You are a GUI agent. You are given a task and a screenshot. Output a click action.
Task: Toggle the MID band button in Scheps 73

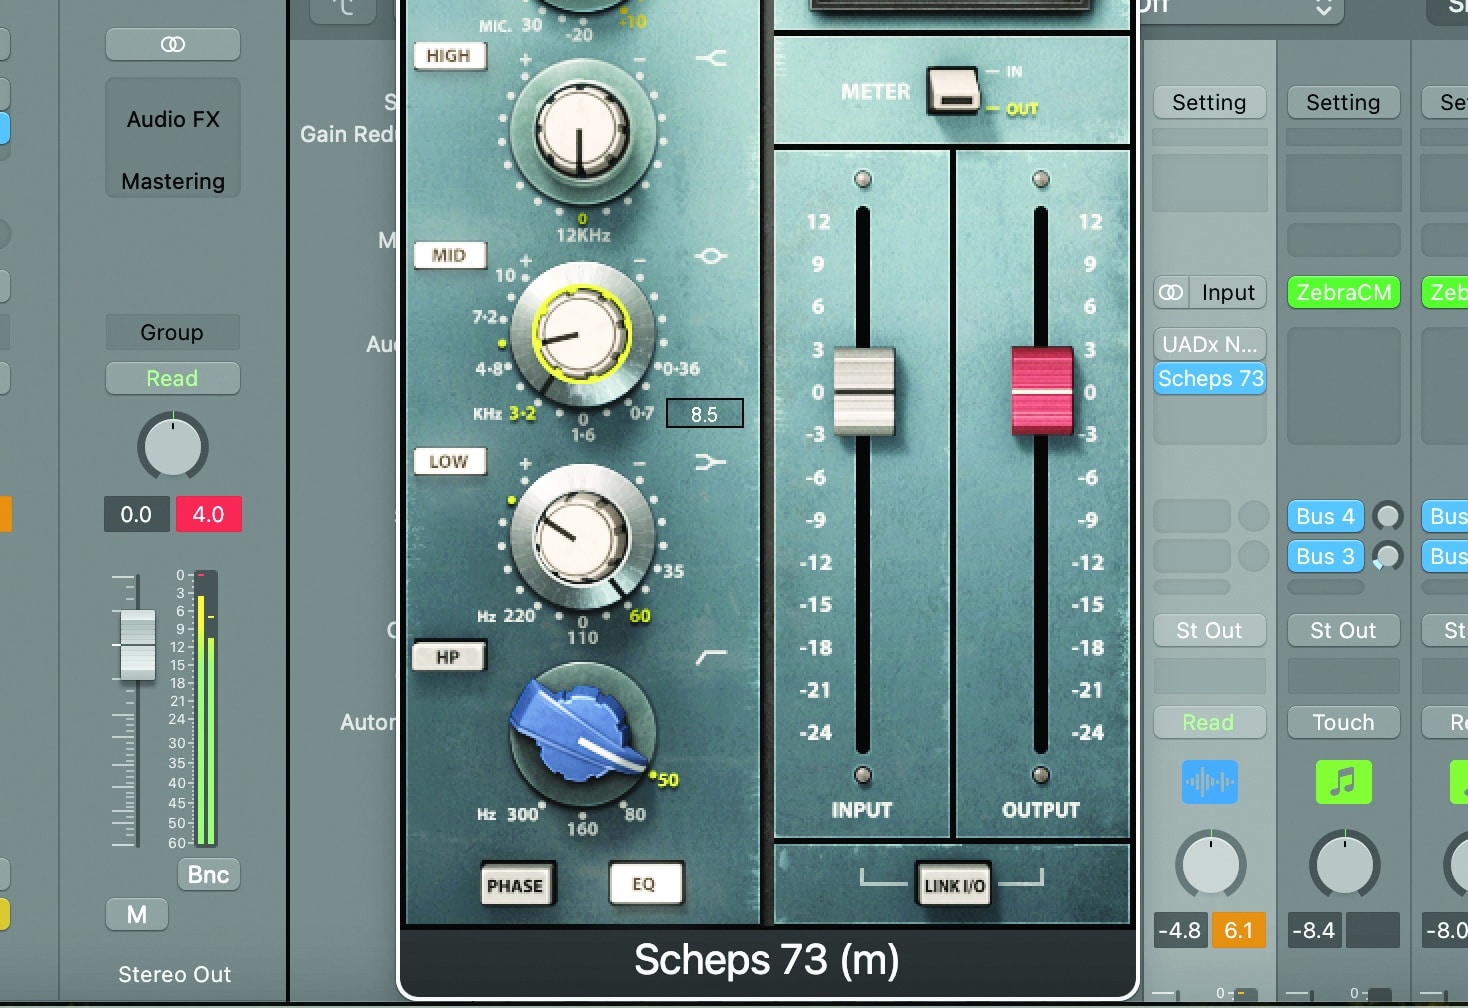[449, 255]
